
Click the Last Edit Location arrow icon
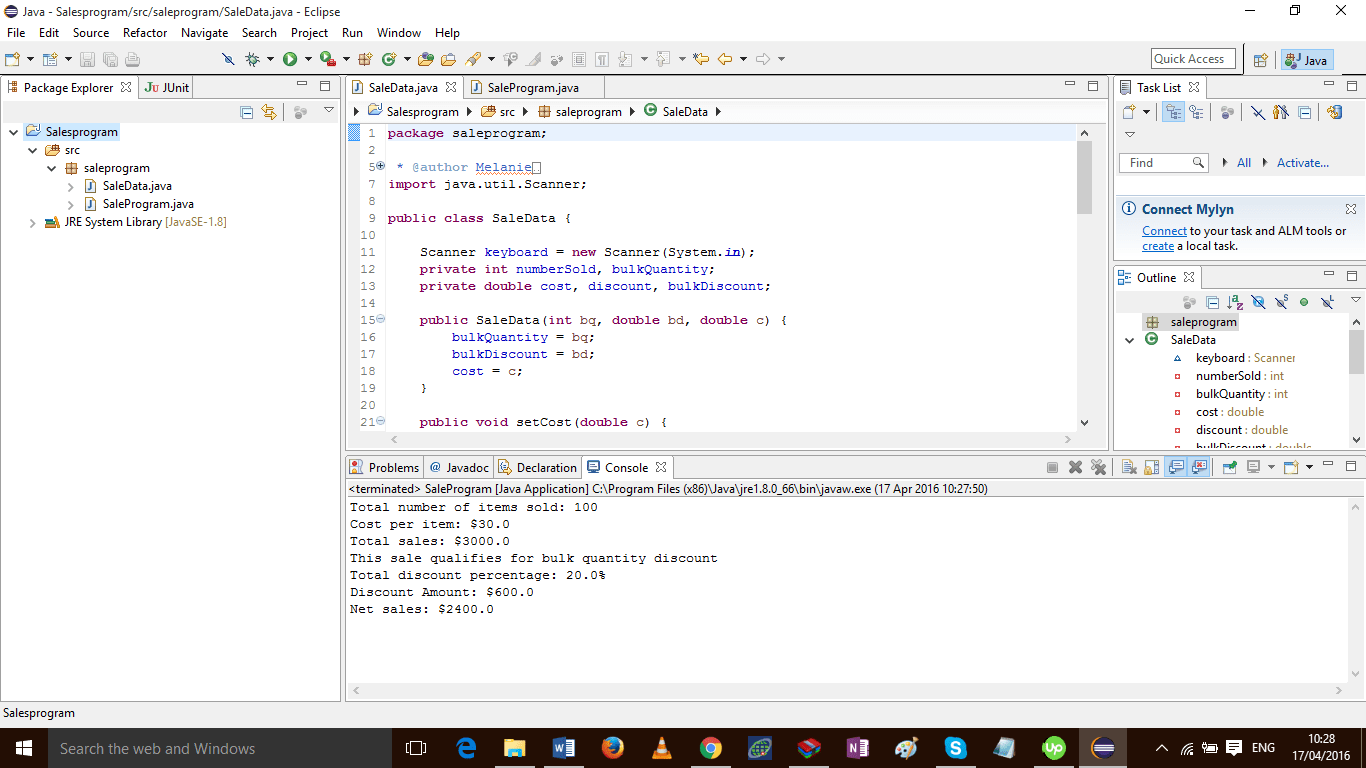coord(701,60)
